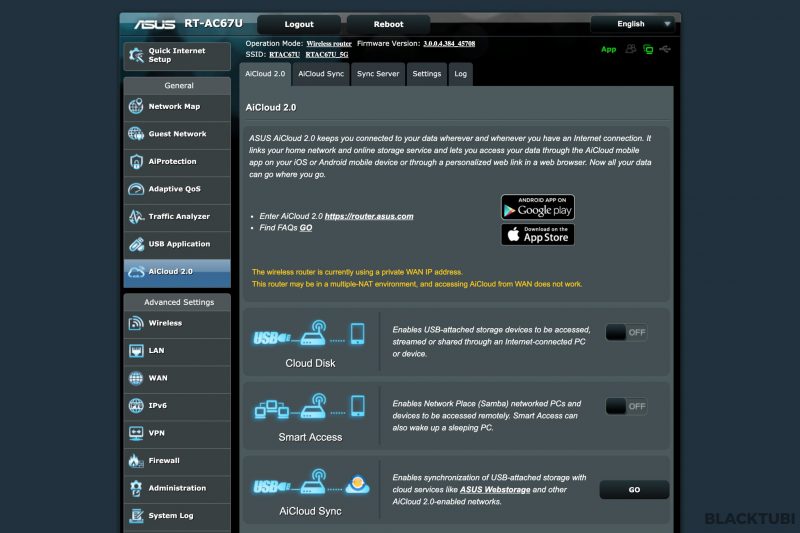800x533 pixels.
Task: Open Network Map in the sidebar
Action: [177, 107]
